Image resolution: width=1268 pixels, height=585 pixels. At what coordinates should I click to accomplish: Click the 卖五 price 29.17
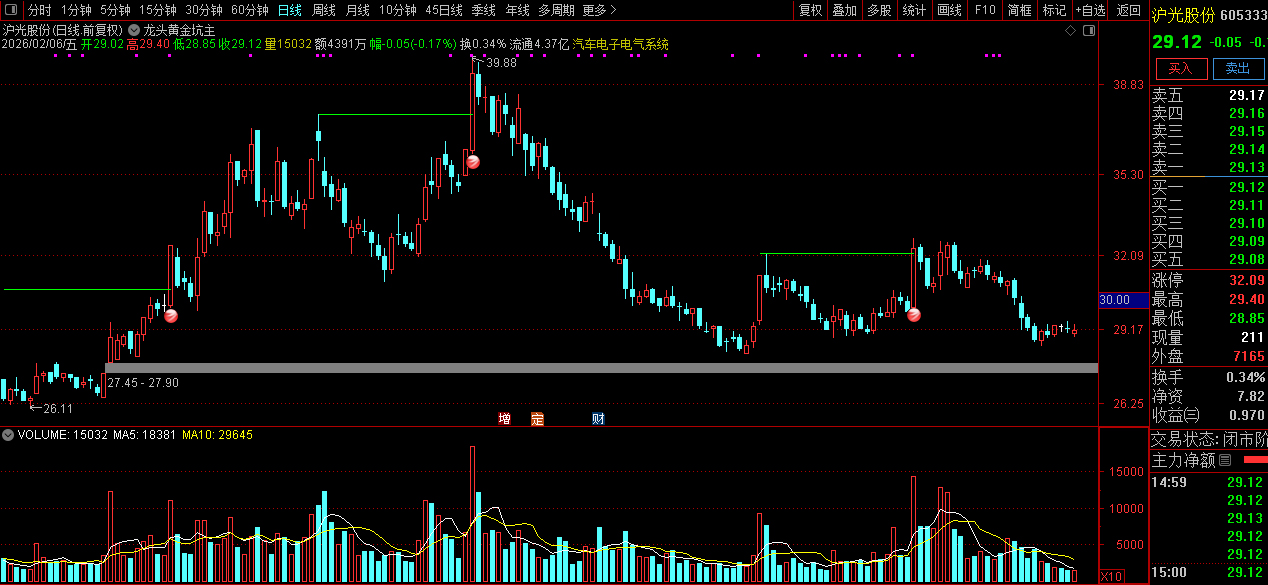[x=1246, y=96]
